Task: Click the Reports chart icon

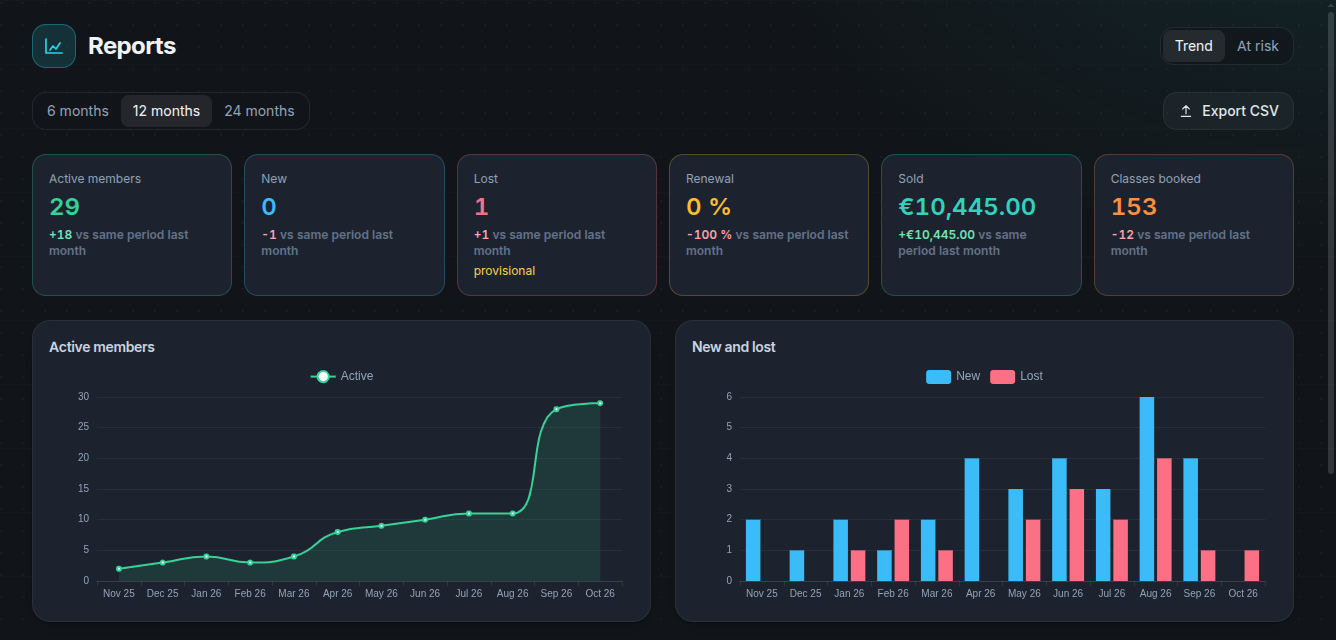Action: 54,46
